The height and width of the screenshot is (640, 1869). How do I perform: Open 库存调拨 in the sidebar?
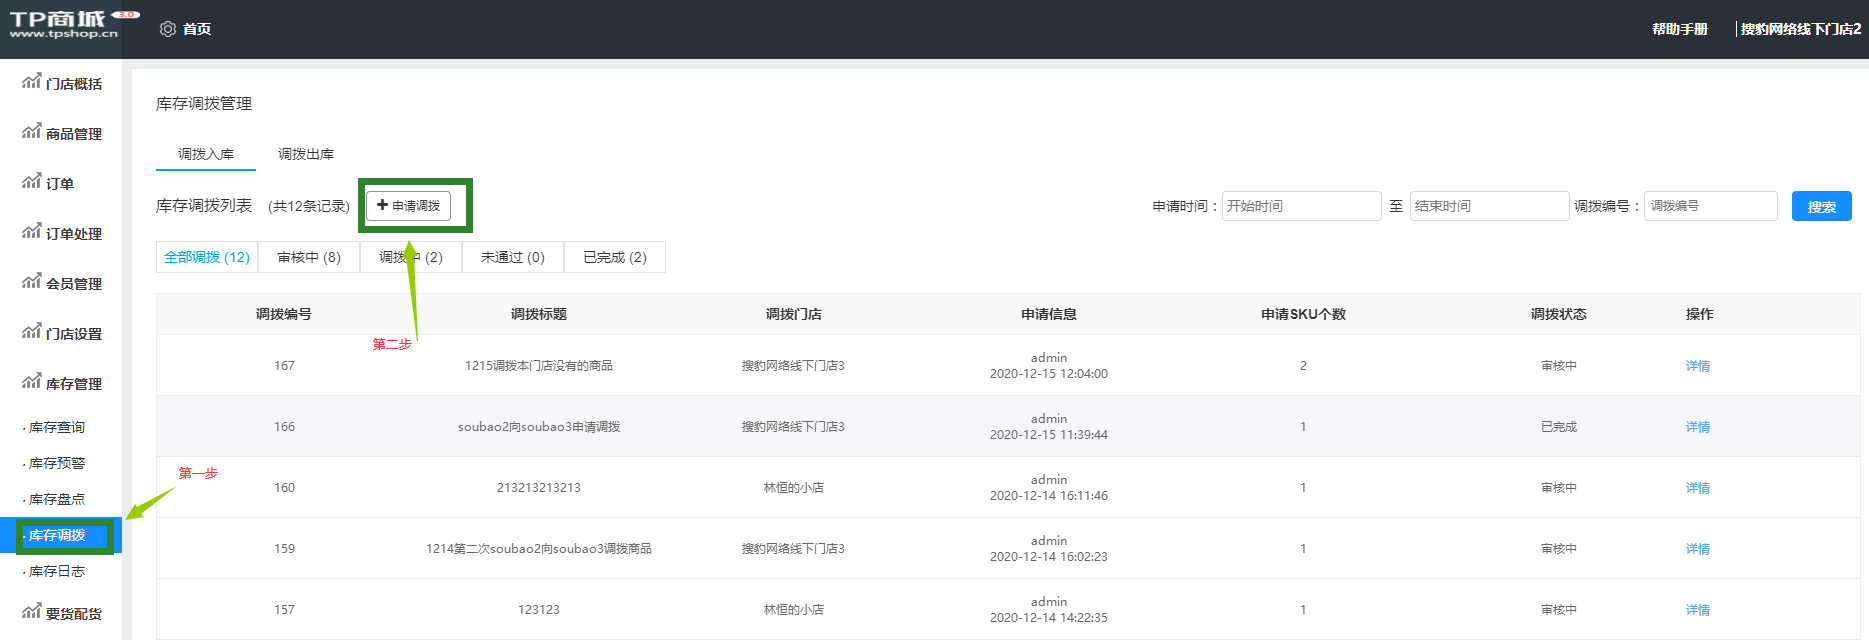(57, 536)
